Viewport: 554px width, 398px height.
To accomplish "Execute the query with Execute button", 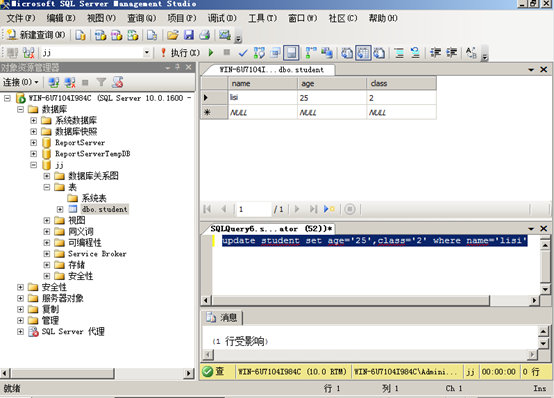I will tap(180, 53).
